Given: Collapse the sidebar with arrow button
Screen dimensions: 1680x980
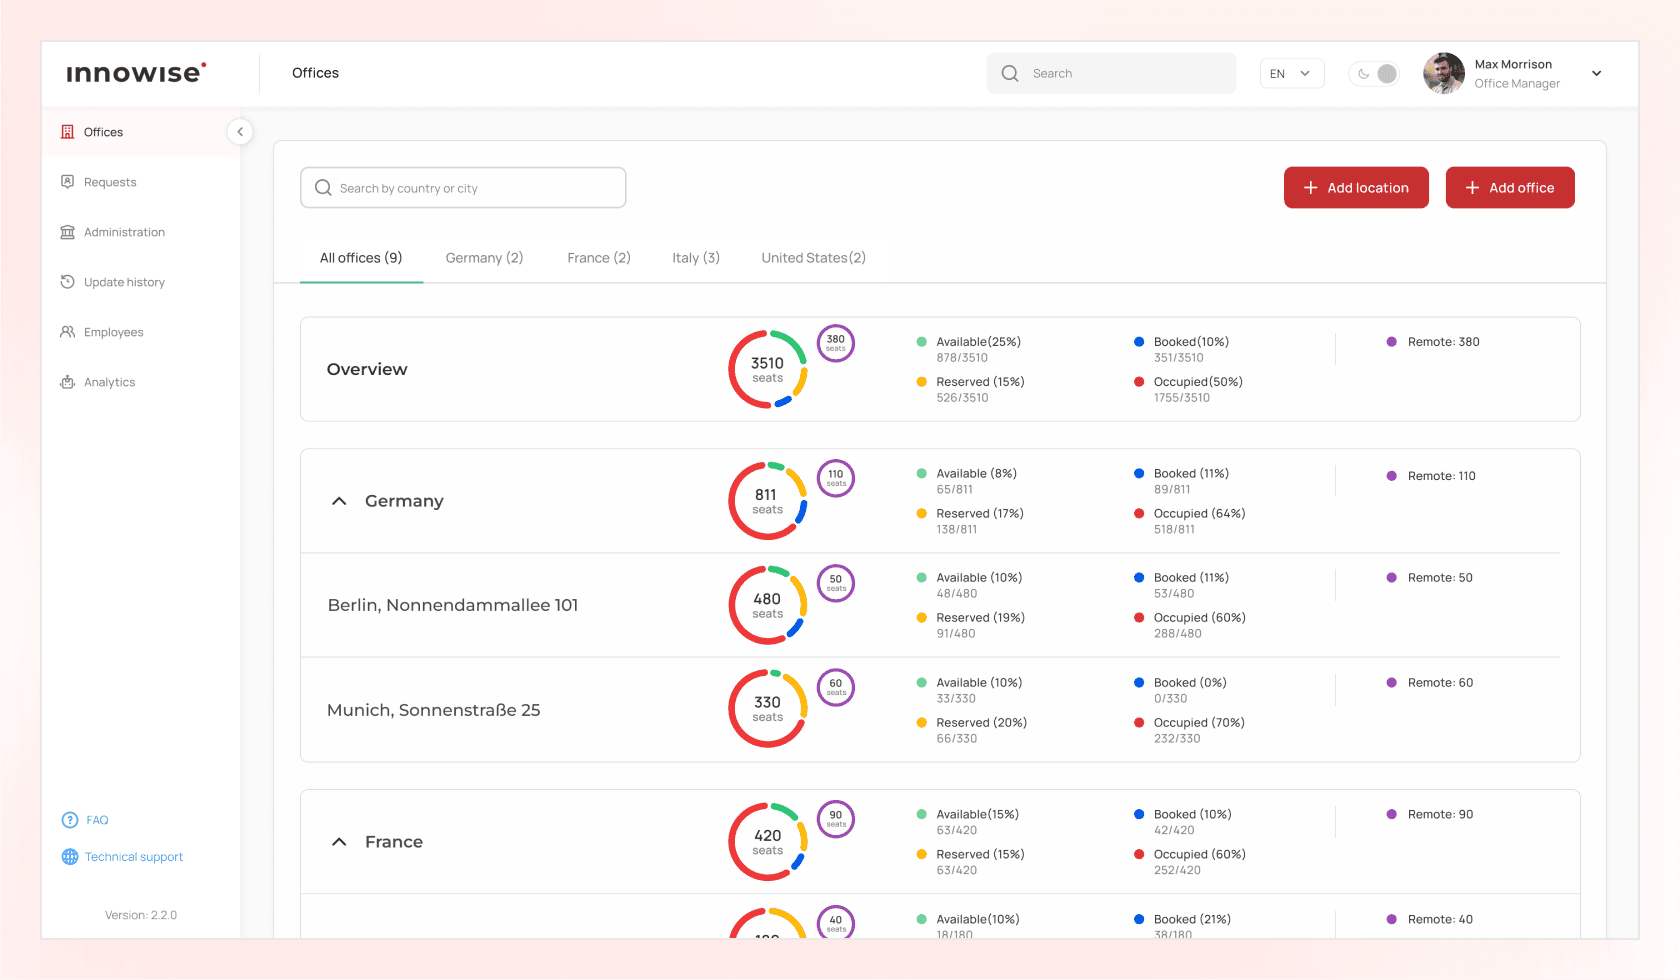Looking at the screenshot, I should [240, 132].
